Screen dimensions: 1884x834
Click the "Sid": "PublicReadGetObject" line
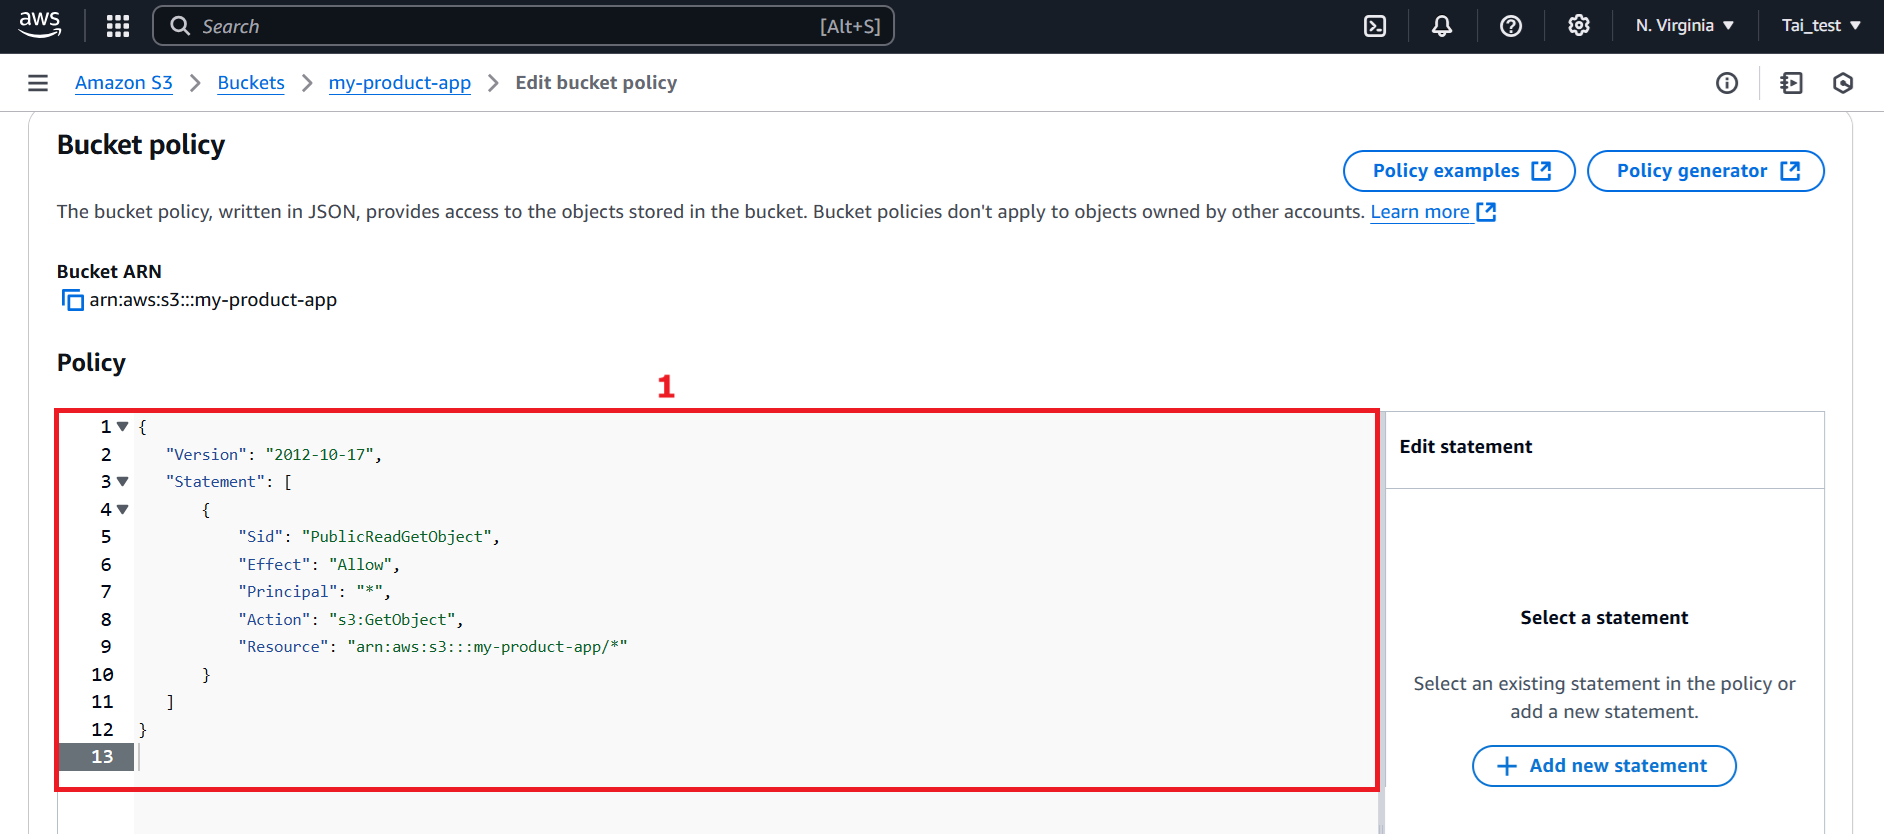pos(369,537)
